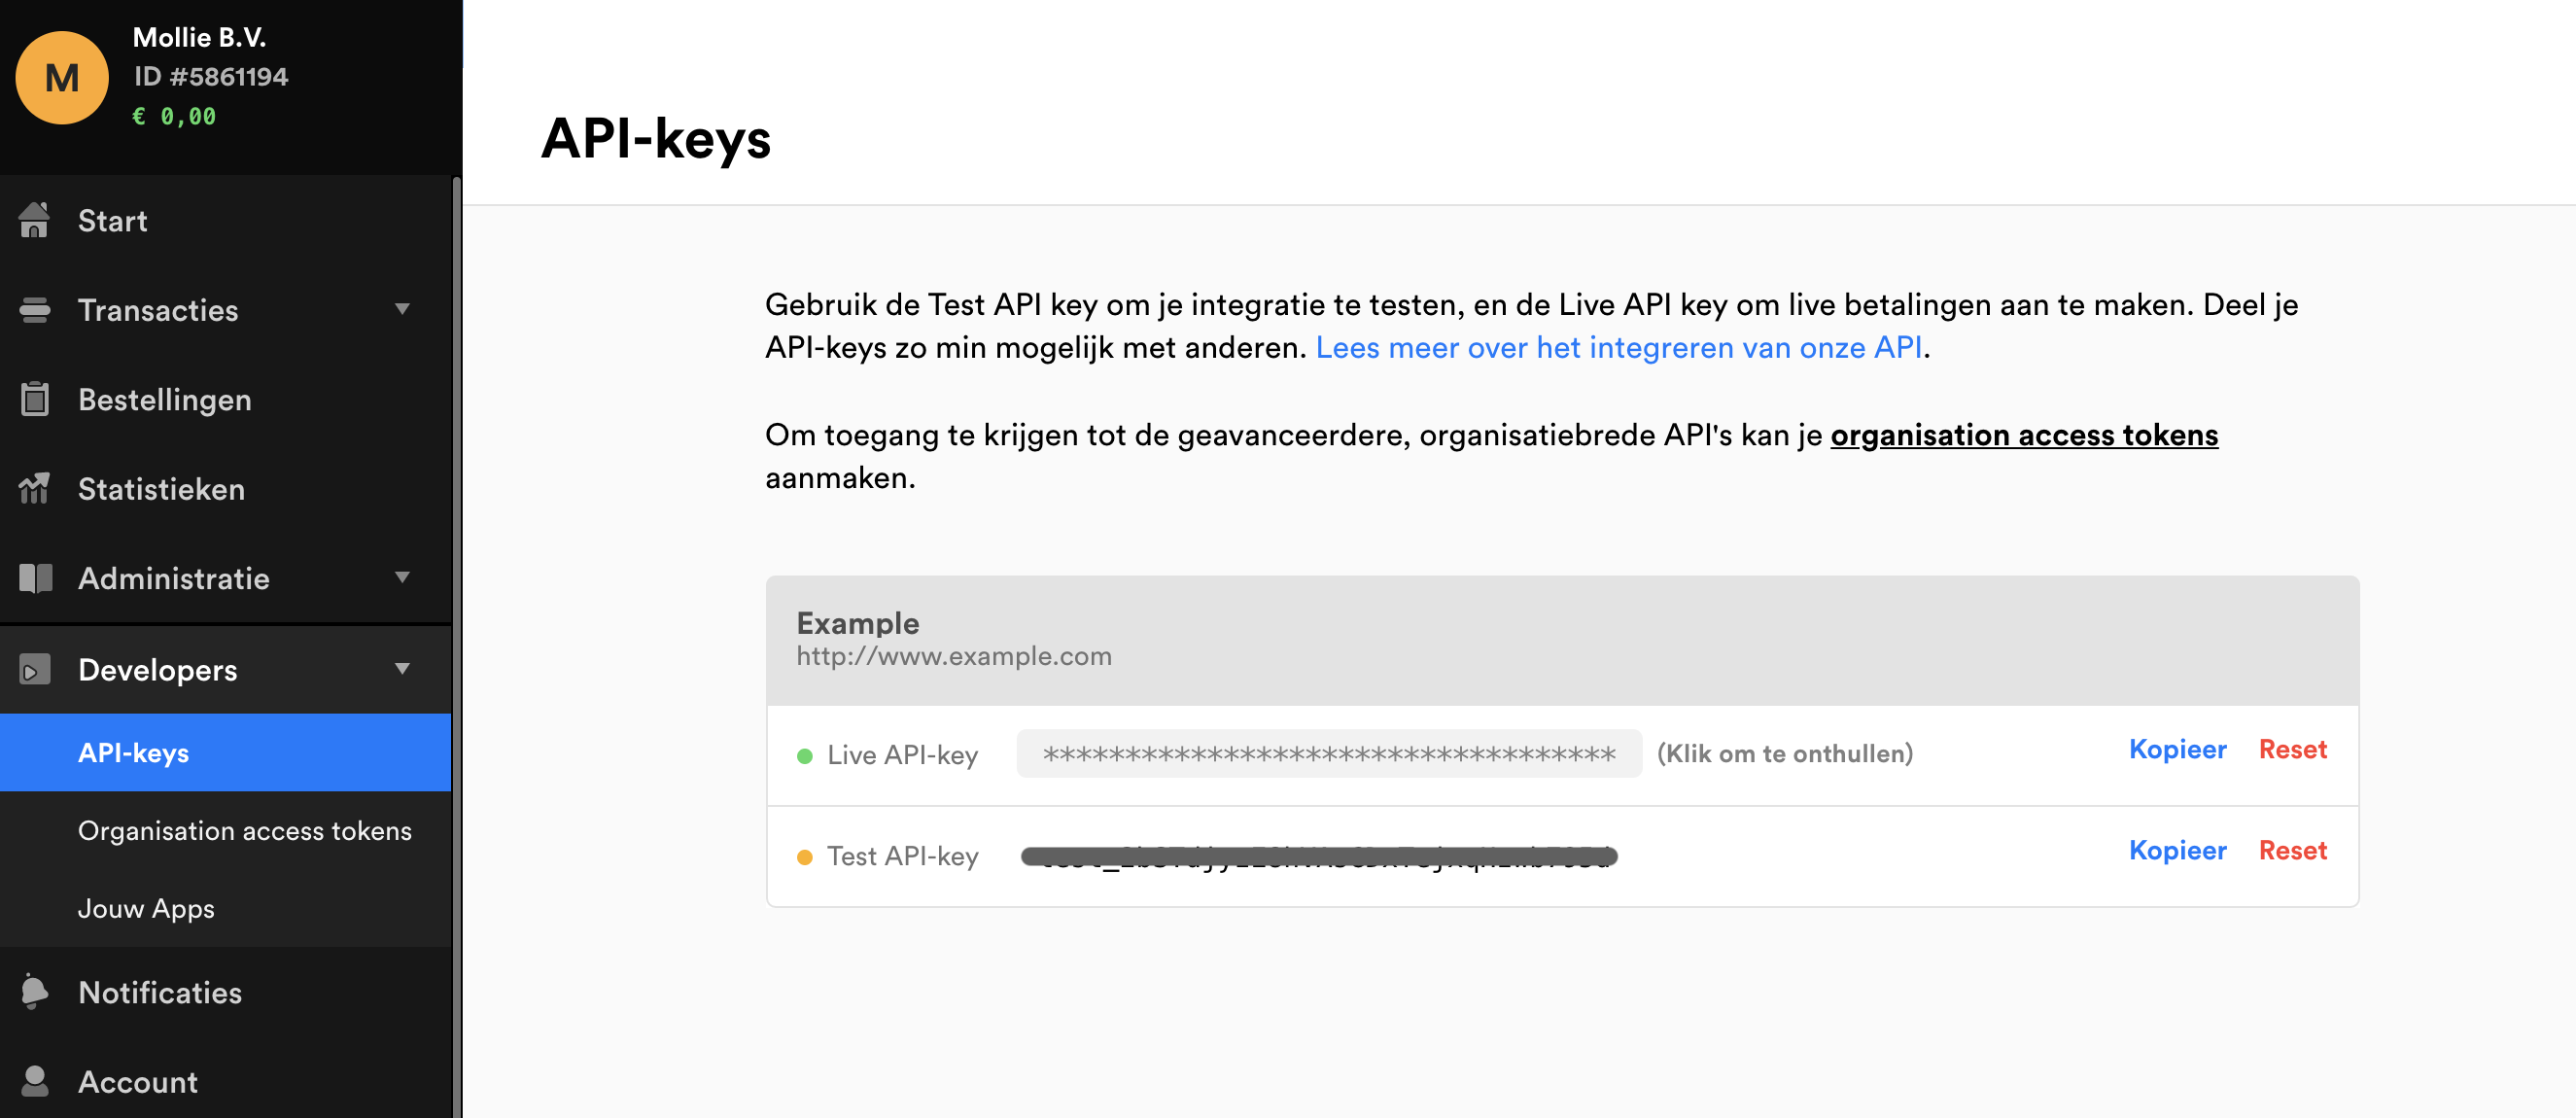The height and width of the screenshot is (1118, 2576).
Task: Copy the Live API-key with Kopieer
Action: coord(2177,750)
